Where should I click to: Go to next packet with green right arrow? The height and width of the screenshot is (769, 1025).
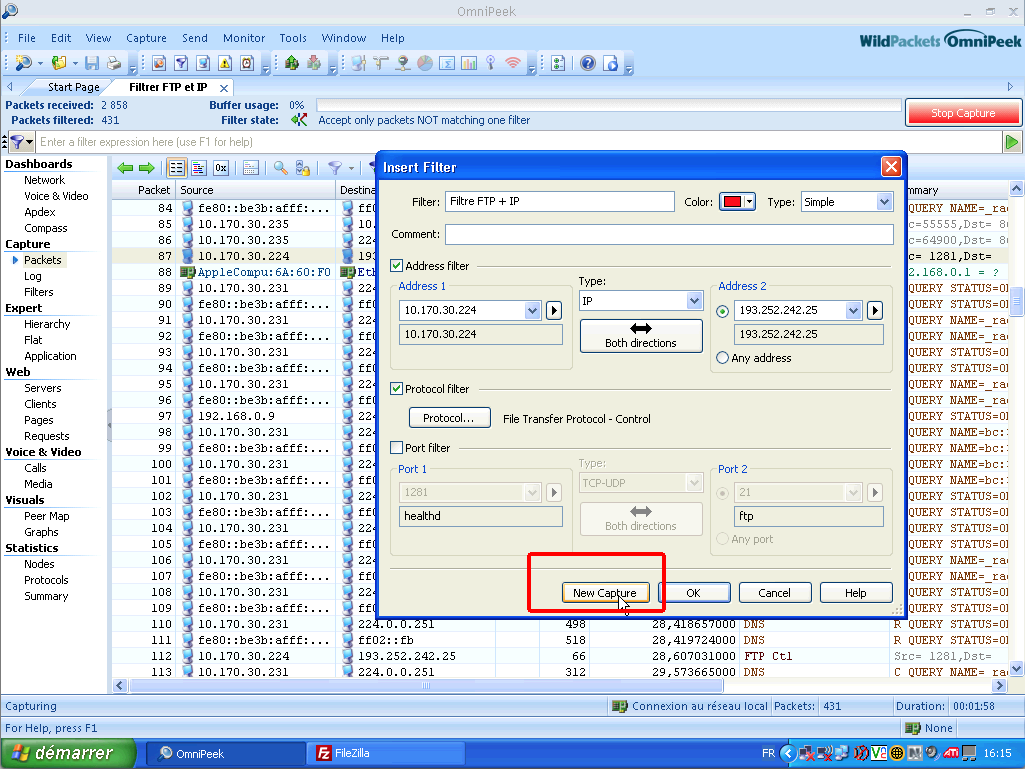(x=146, y=168)
